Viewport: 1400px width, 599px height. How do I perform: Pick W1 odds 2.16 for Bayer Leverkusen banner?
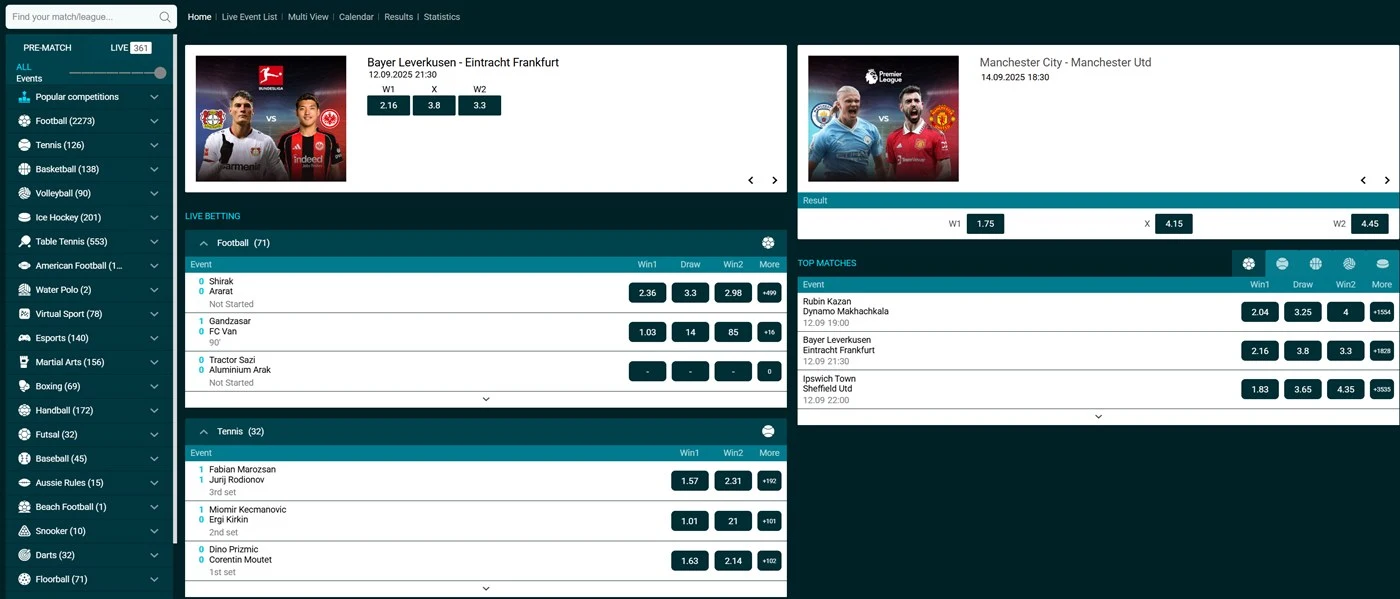[x=388, y=105]
